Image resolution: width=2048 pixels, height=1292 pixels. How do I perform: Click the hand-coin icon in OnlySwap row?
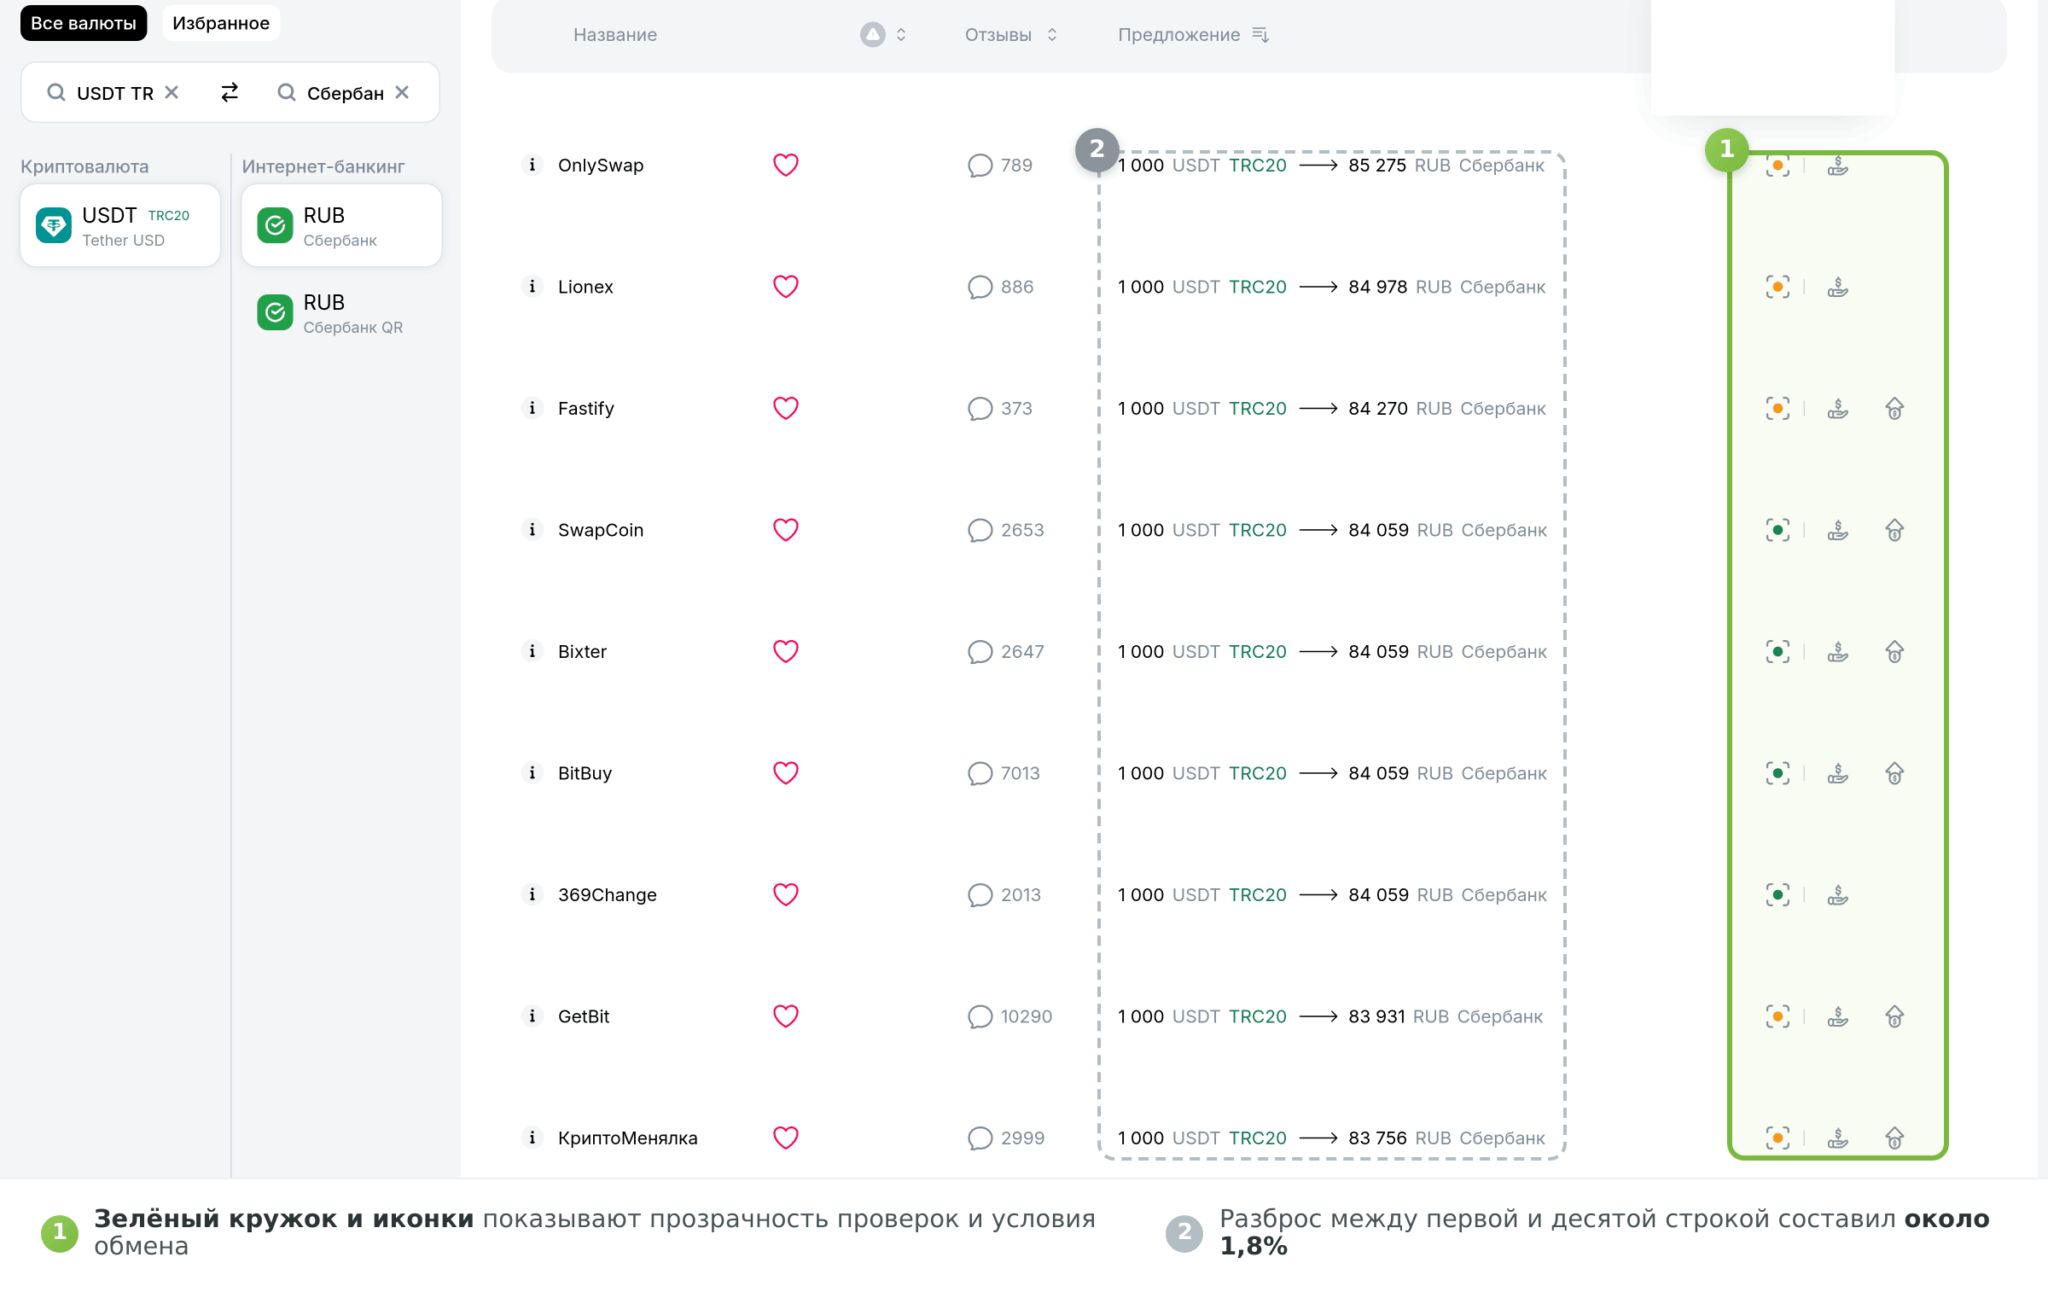coord(1838,165)
